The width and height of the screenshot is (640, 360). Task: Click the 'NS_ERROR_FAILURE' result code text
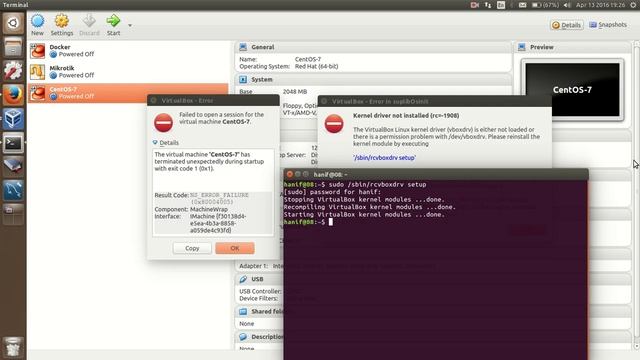[219, 195]
